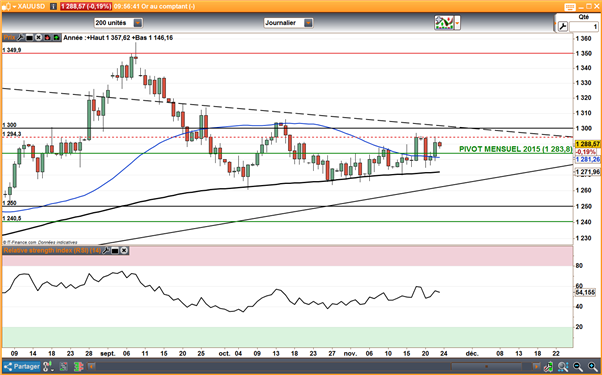This screenshot has width=602, height=375.
Task: Minimize the Prix panel with black rectangle icon
Action: (x=30, y=38)
